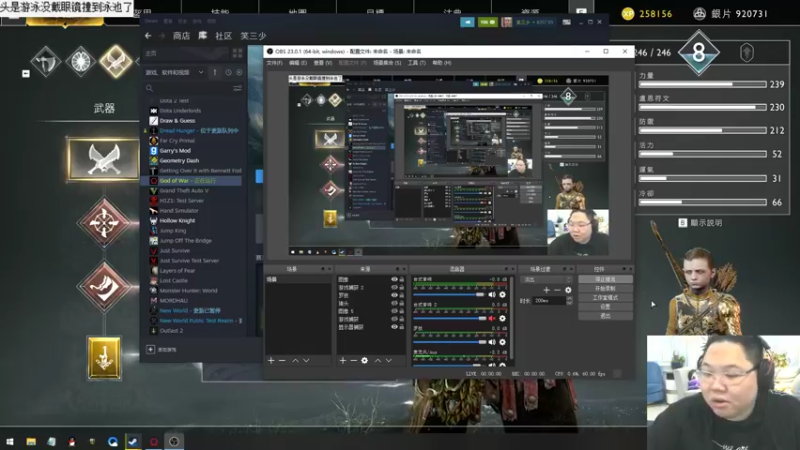Select the crossed axes weapon slot
The image size is (800, 450).
[104, 159]
